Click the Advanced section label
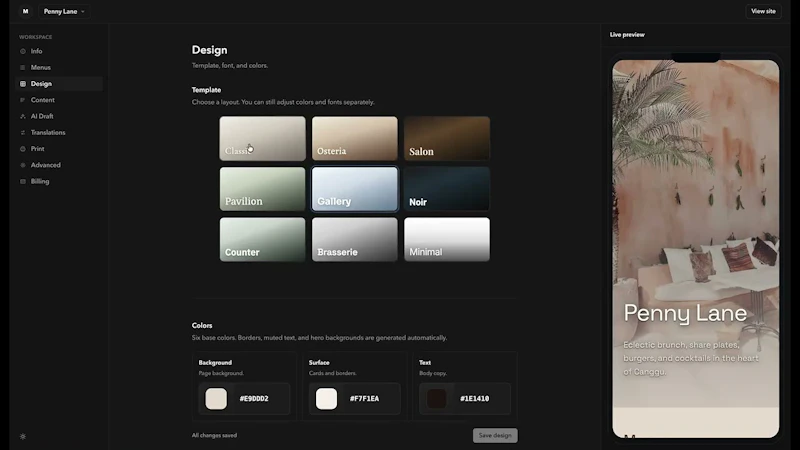The height and width of the screenshot is (450, 800). tap(45, 165)
